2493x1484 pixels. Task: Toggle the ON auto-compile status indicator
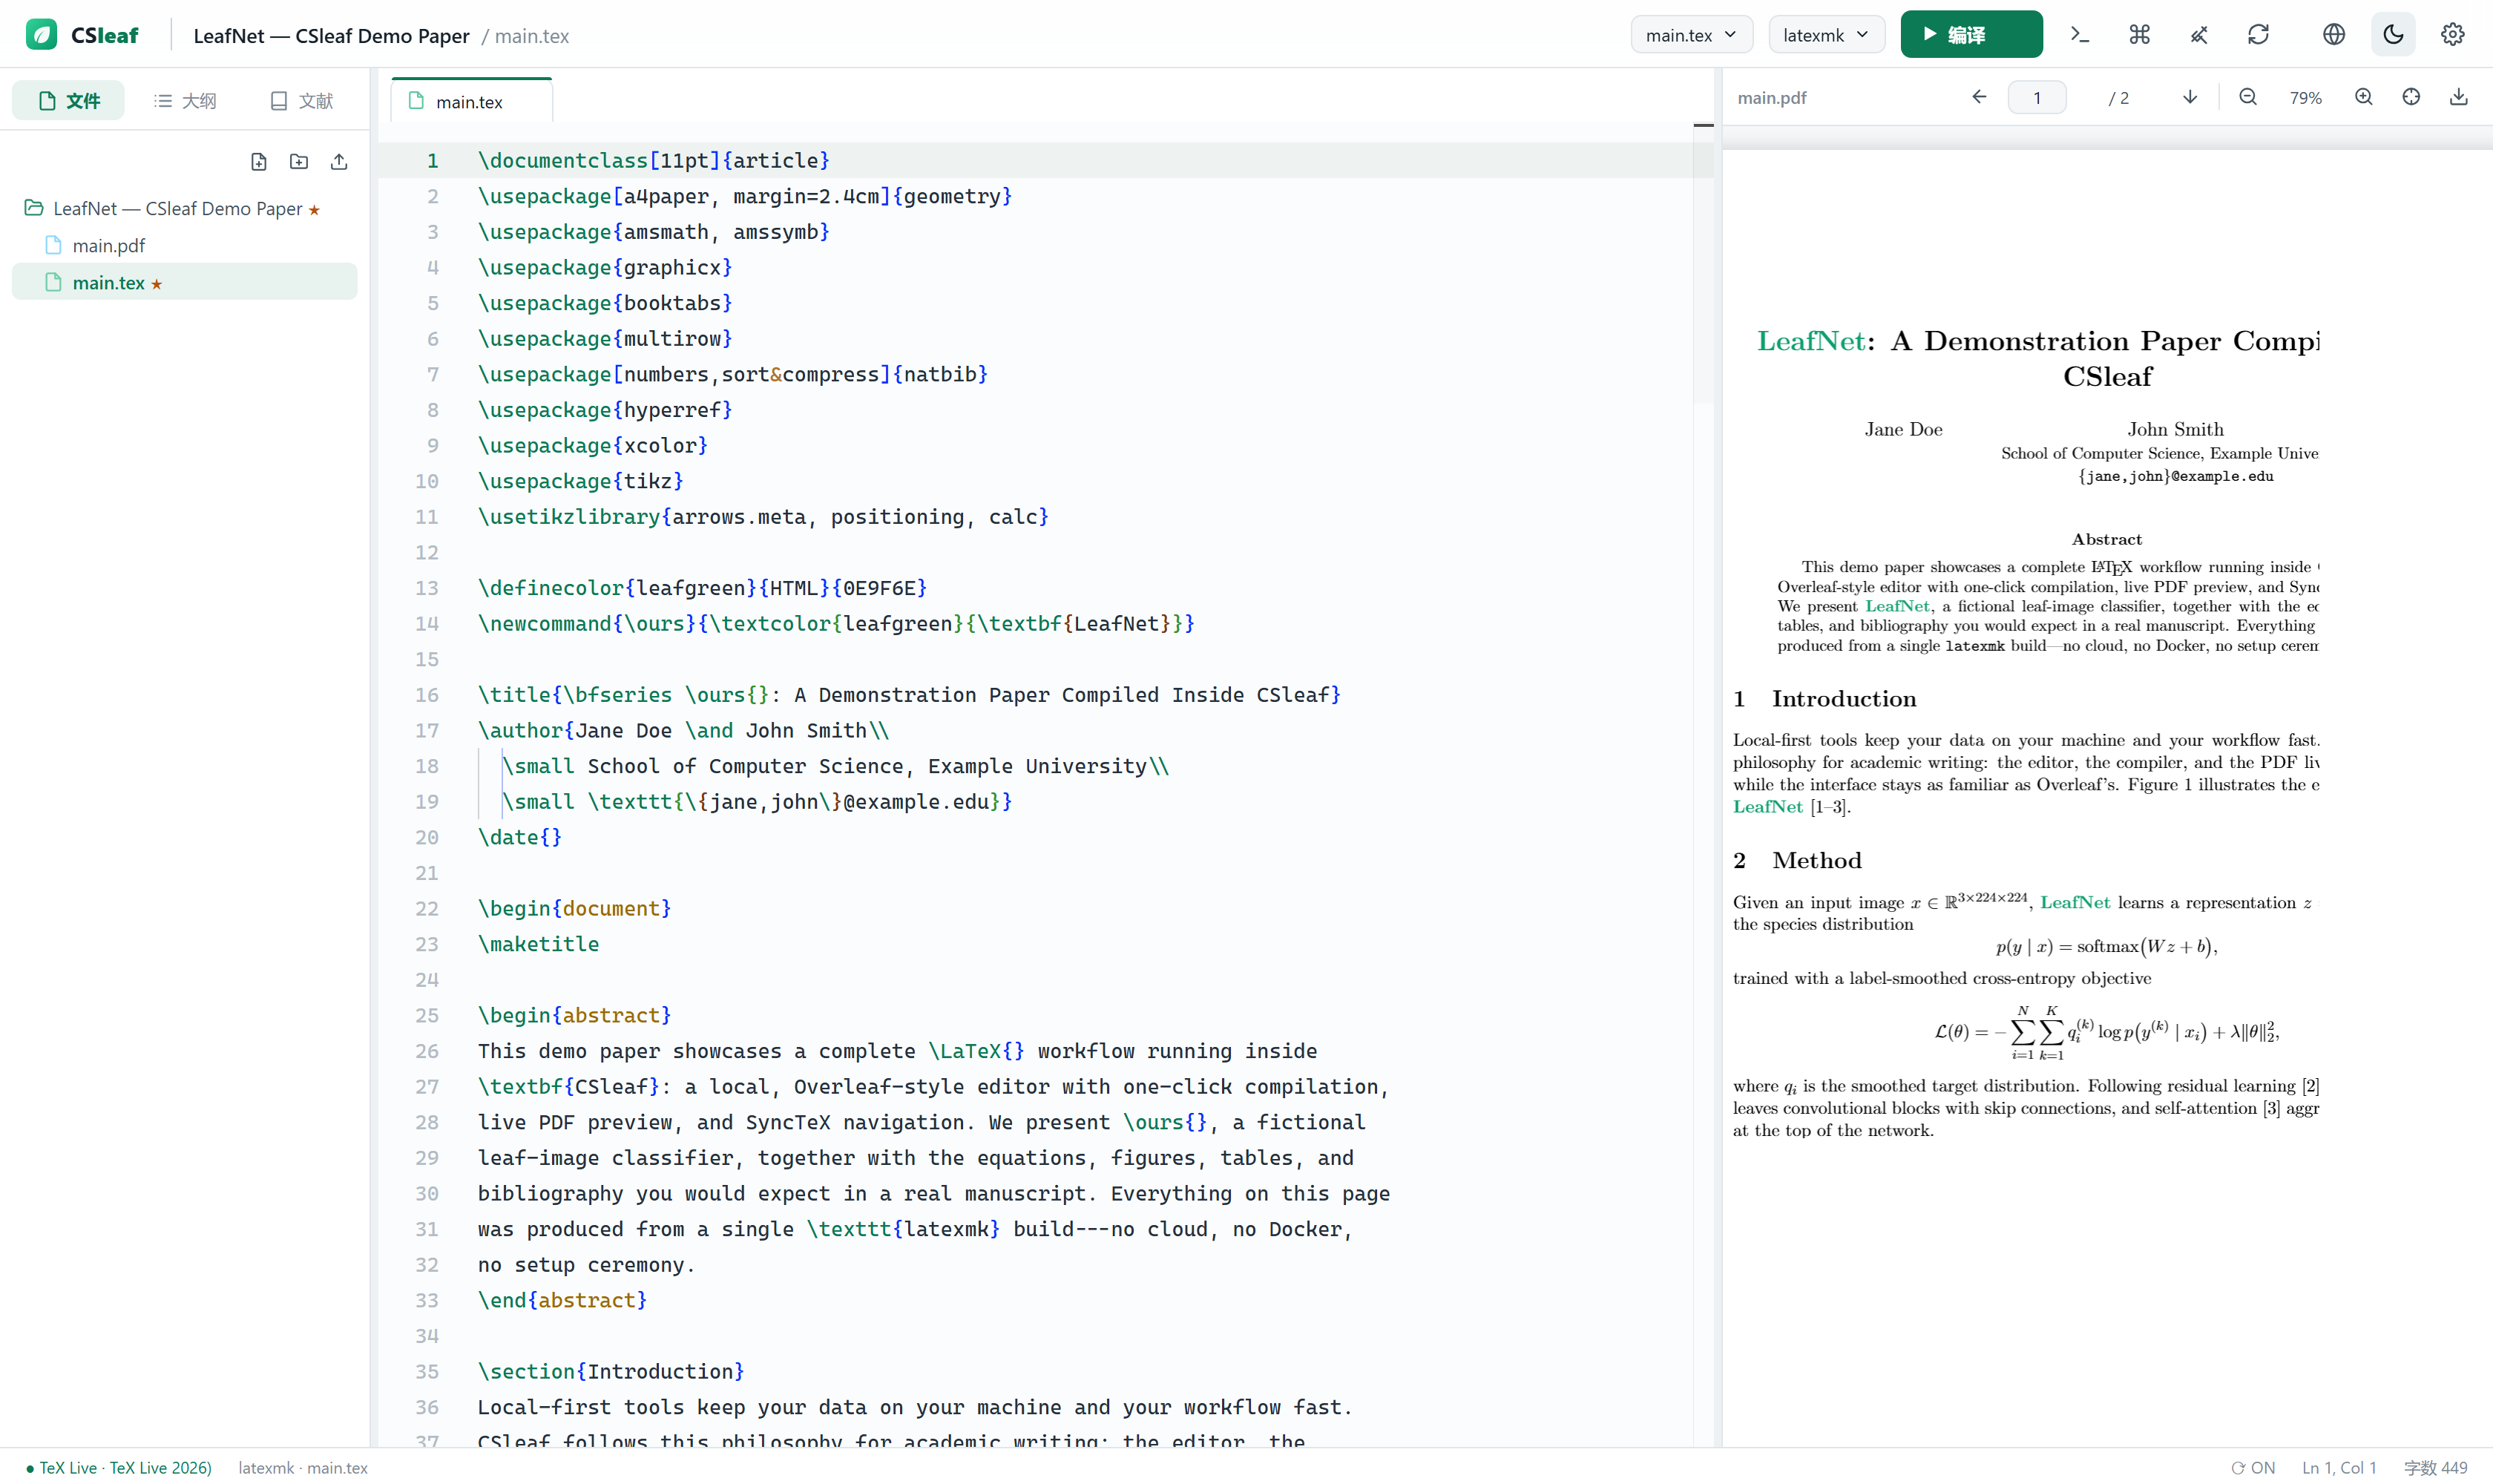2254,1468
